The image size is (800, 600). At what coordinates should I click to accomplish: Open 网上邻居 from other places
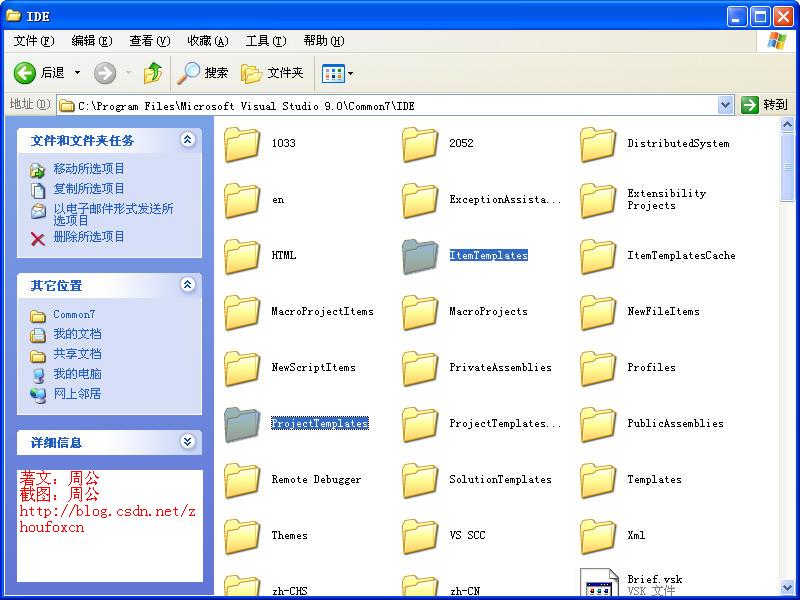tap(77, 394)
